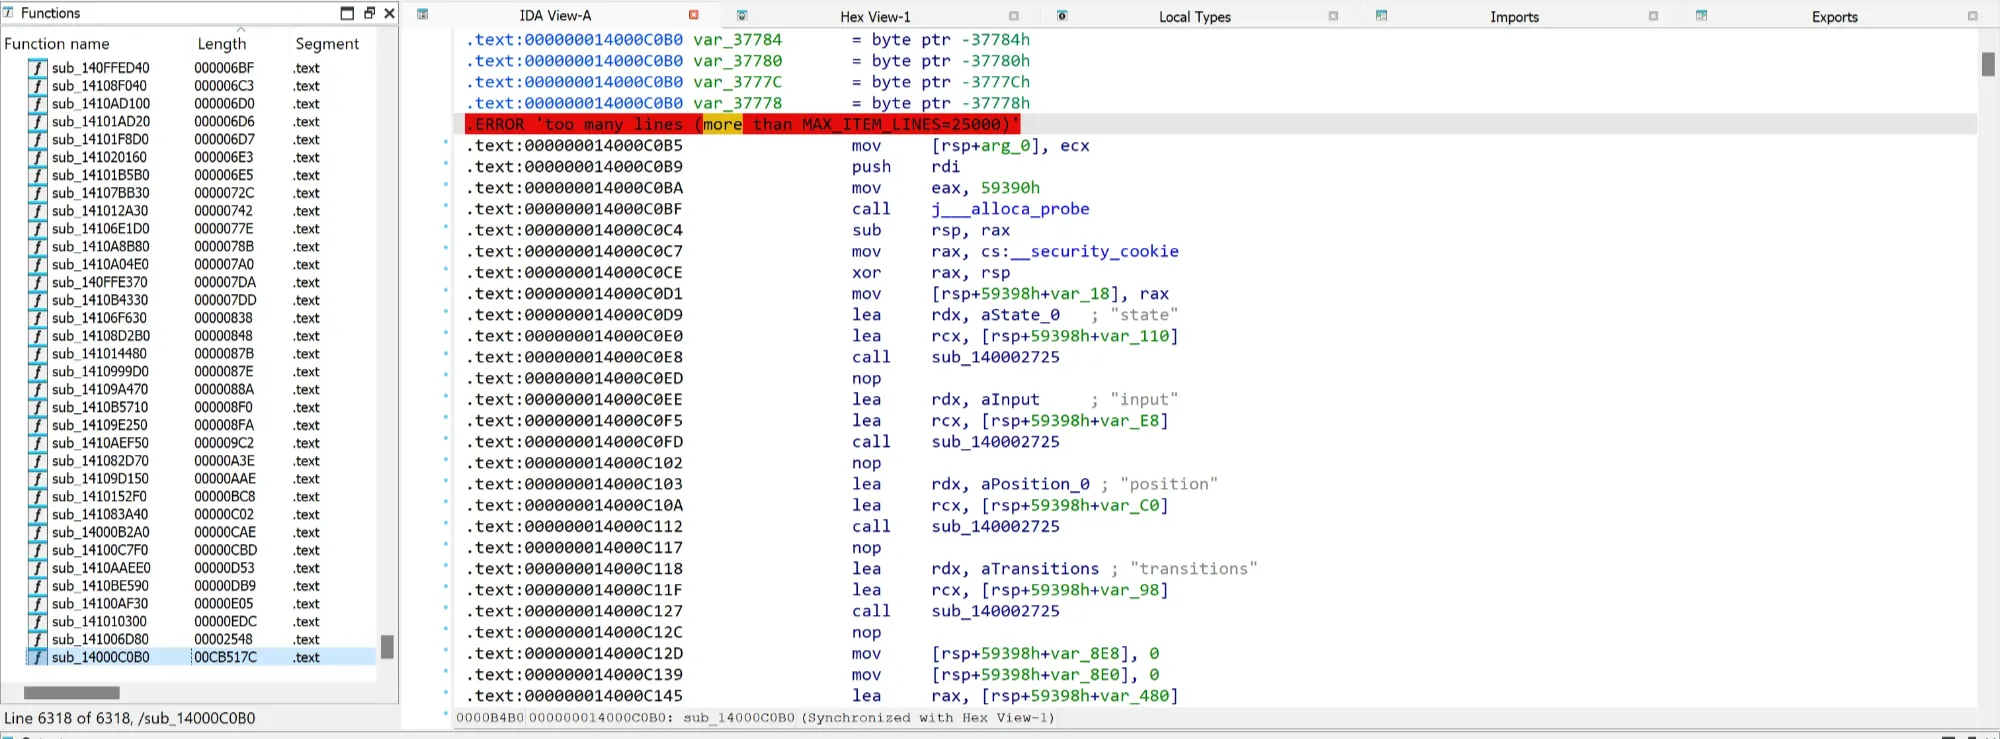Image resolution: width=2000 pixels, height=739 pixels.
Task: Sort by Function name column header
Action: coord(57,44)
